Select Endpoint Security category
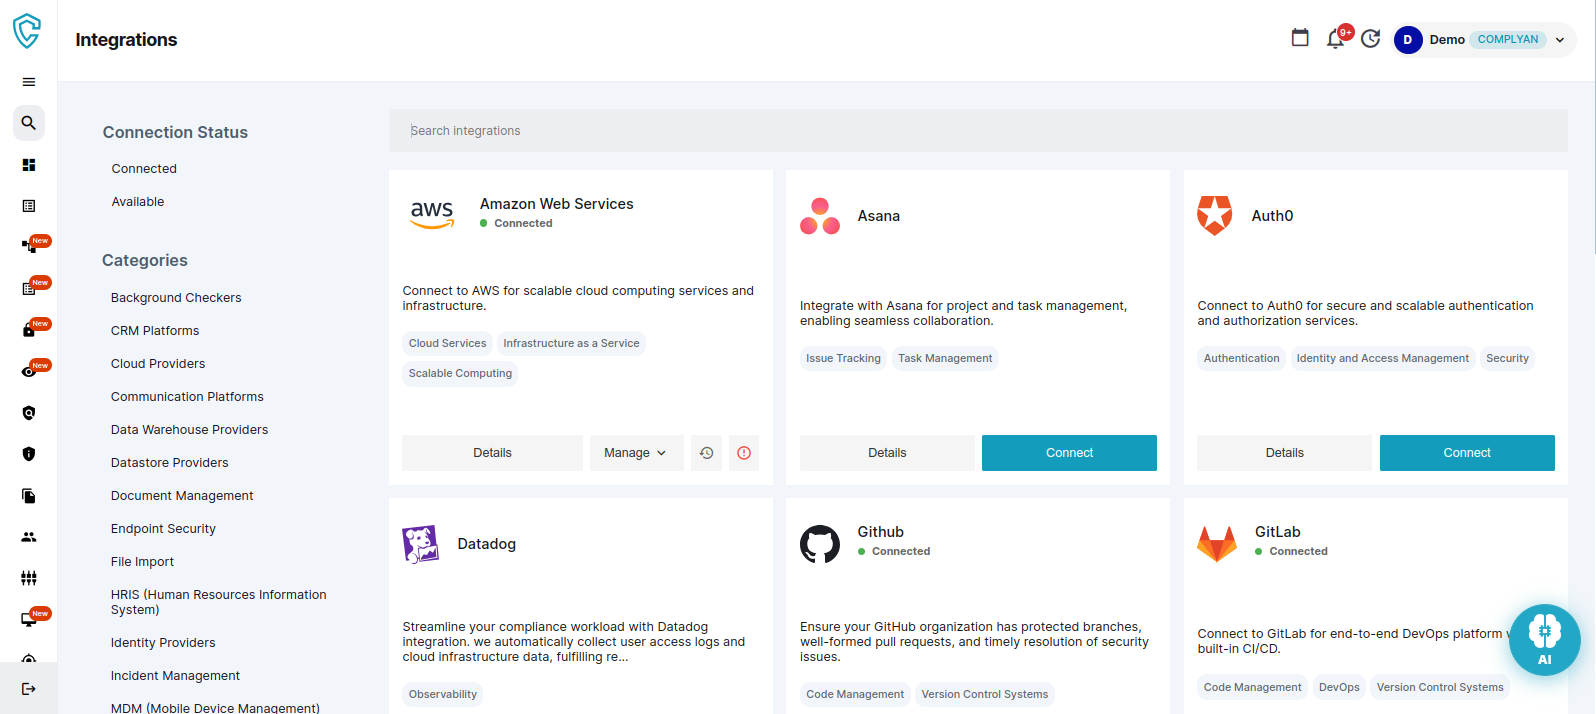Image resolution: width=1596 pixels, height=714 pixels. [x=163, y=529]
